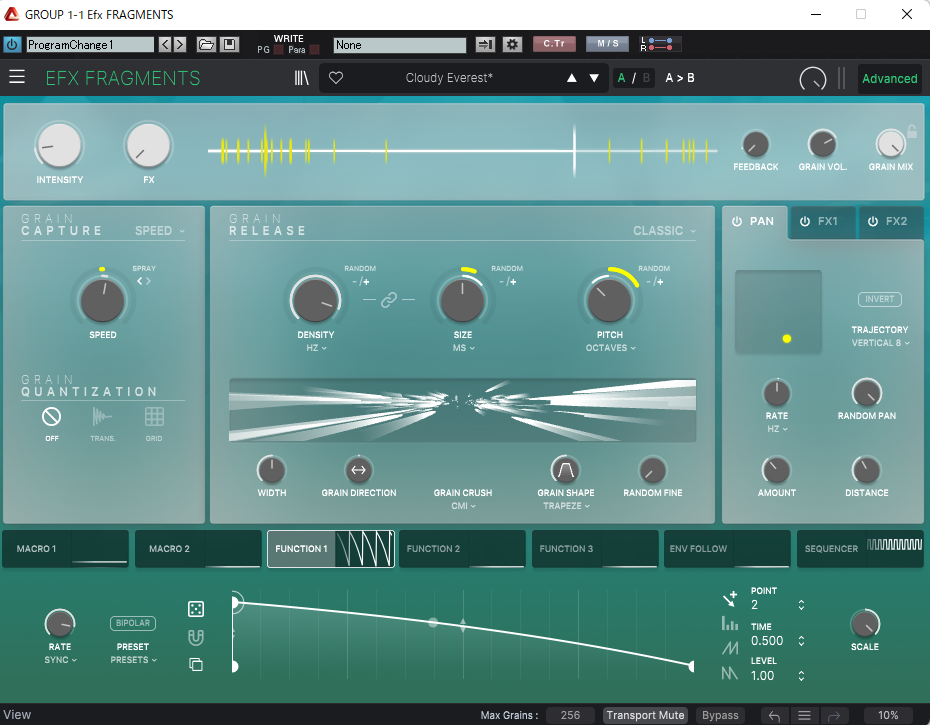Click the Transport Mute button

pyautogui.click(x=645, y=716)
